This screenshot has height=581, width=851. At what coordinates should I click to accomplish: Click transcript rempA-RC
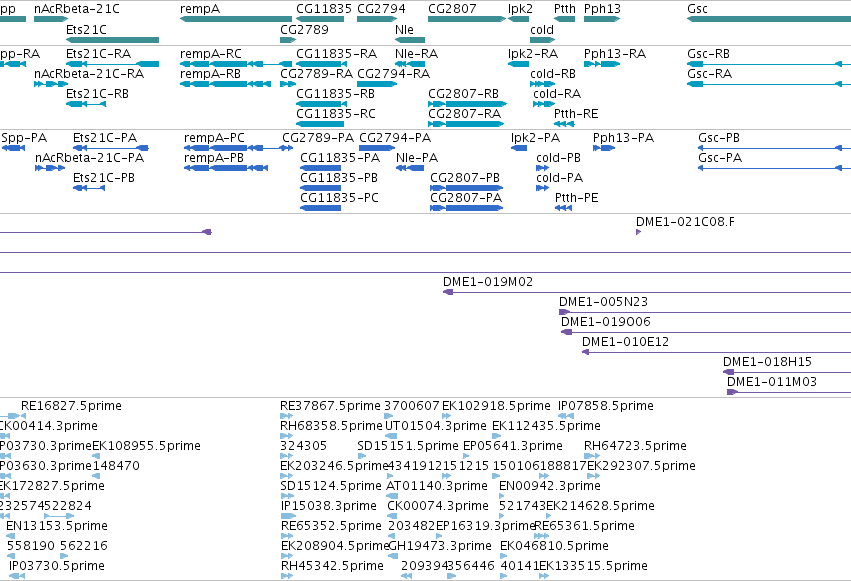click(211, 53)
